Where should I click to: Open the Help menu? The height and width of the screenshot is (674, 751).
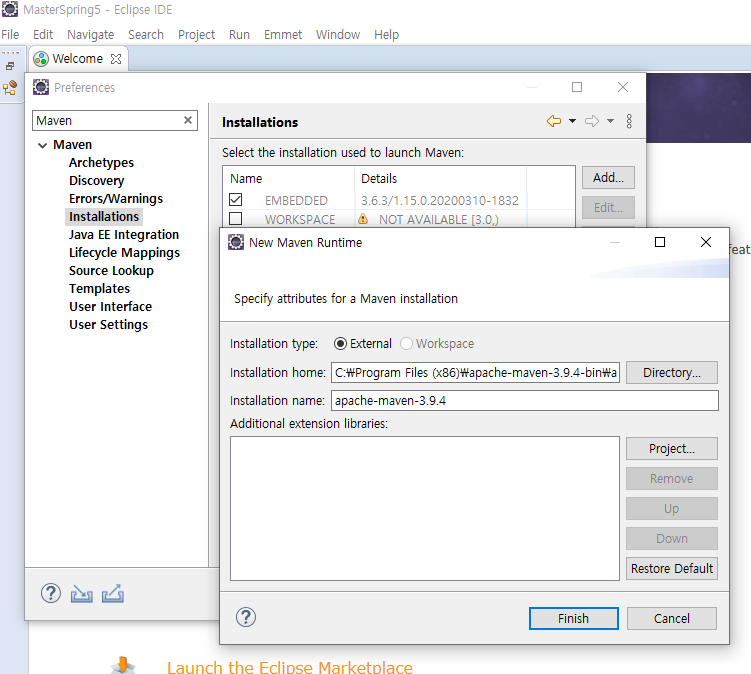pos(386,34)
